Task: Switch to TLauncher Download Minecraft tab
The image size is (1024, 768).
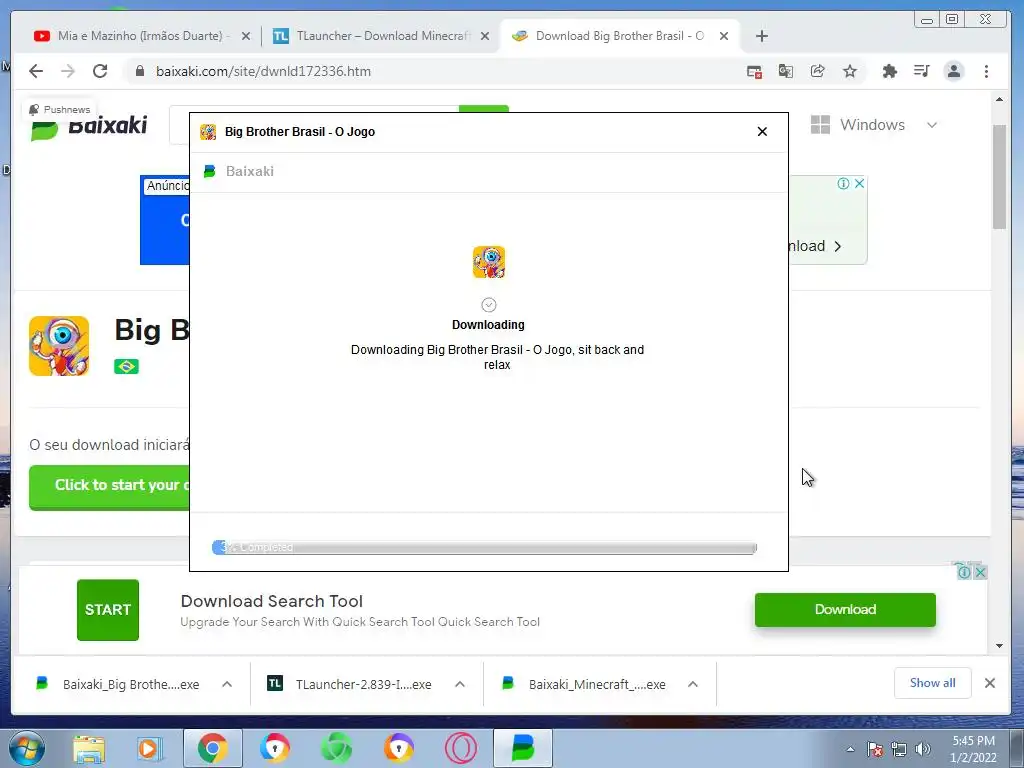Action: pyautogui.click(x=383, y=36)
